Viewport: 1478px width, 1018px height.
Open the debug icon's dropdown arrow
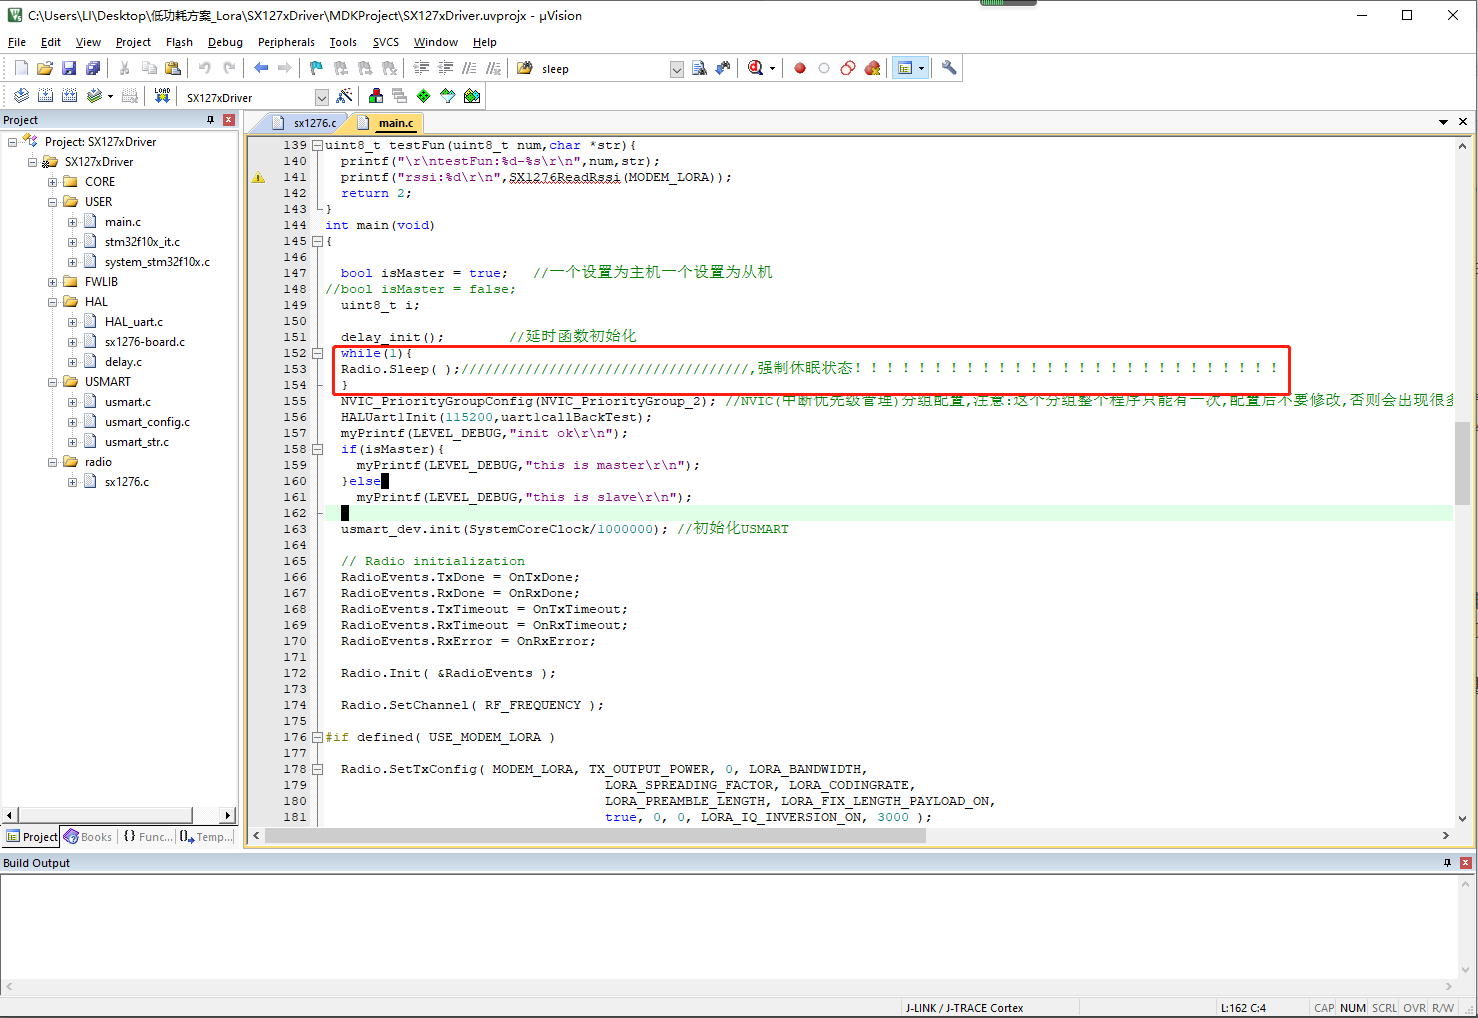pos(772,68)
